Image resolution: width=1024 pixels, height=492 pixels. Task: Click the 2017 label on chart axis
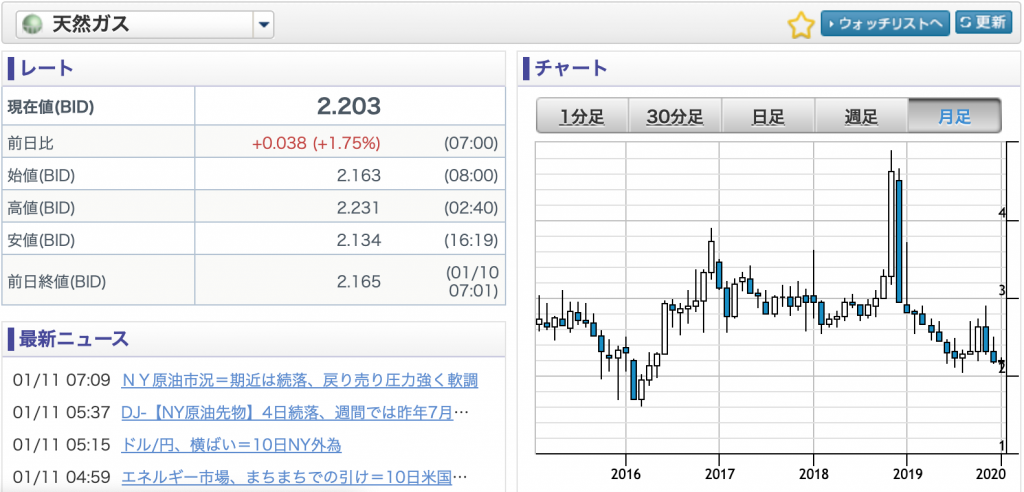[x=719, y=474]
